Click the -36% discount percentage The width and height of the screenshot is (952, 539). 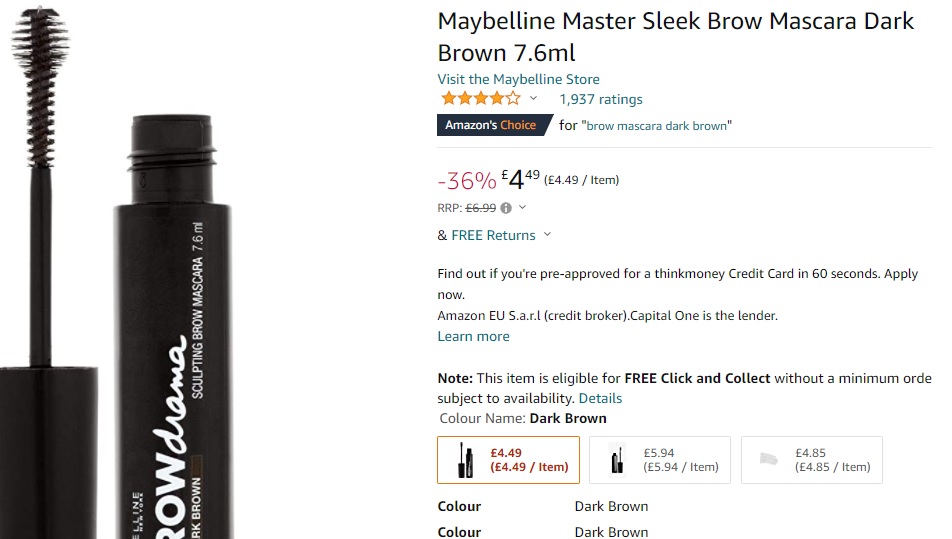(467, 181)
